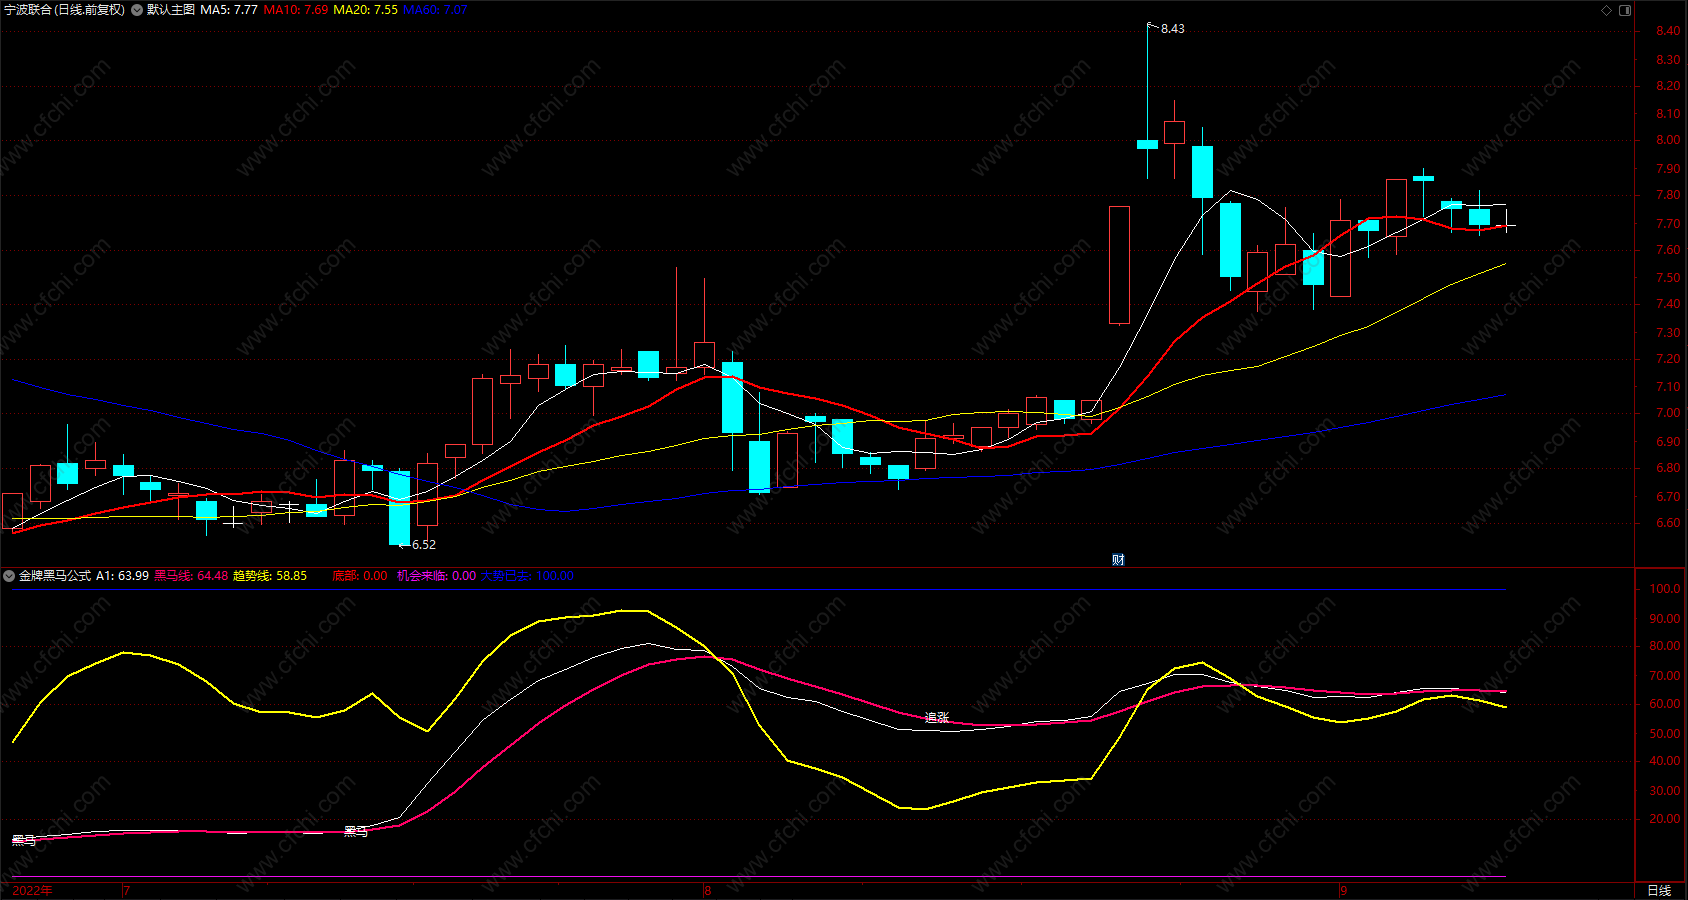Click the 8.00 price axis label
The width and height of the screenshot is (1688, 900).
click(1668, 141)
